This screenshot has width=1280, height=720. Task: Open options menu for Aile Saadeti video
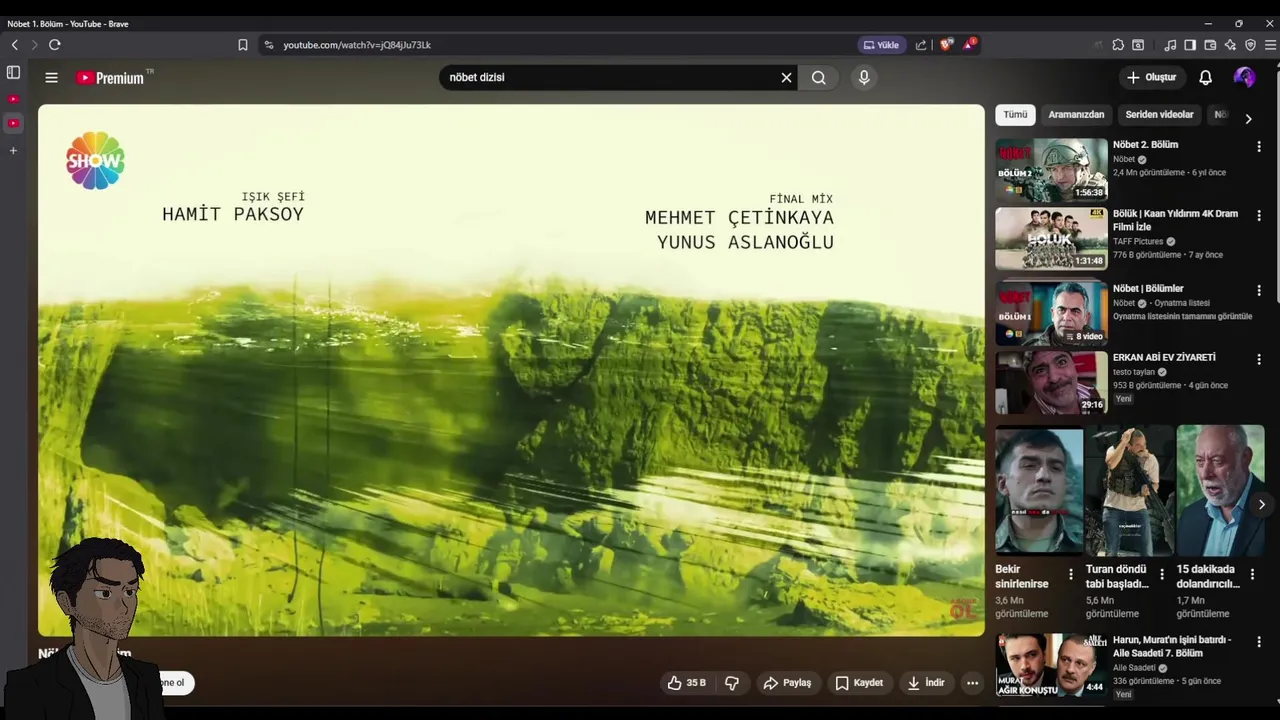[x=1259, y=642]
